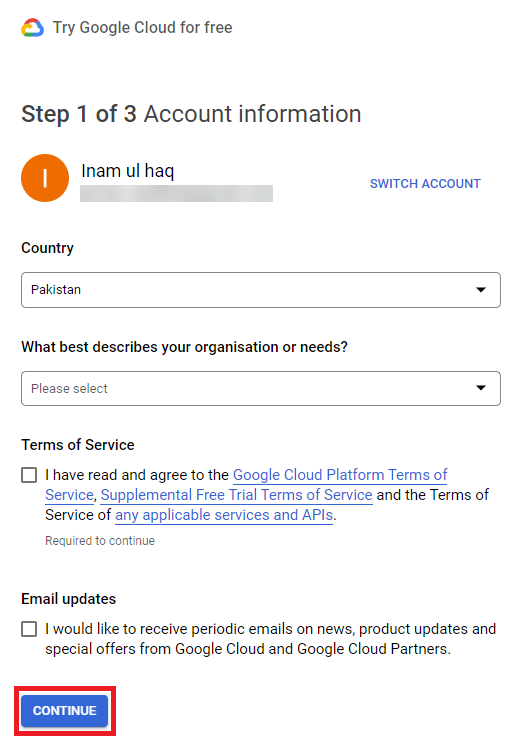Click the orange profile avatar with letter I

pos(45,178)
